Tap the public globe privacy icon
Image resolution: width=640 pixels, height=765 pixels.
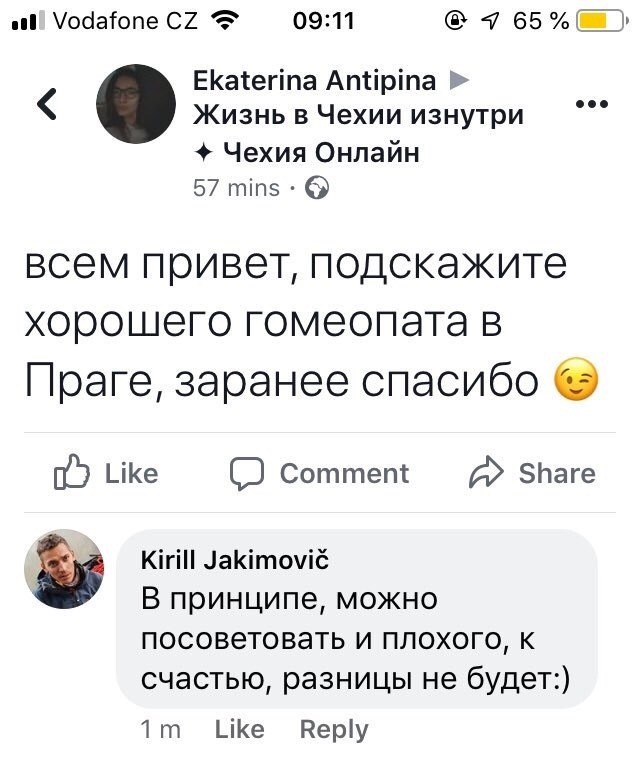[316, 187]
